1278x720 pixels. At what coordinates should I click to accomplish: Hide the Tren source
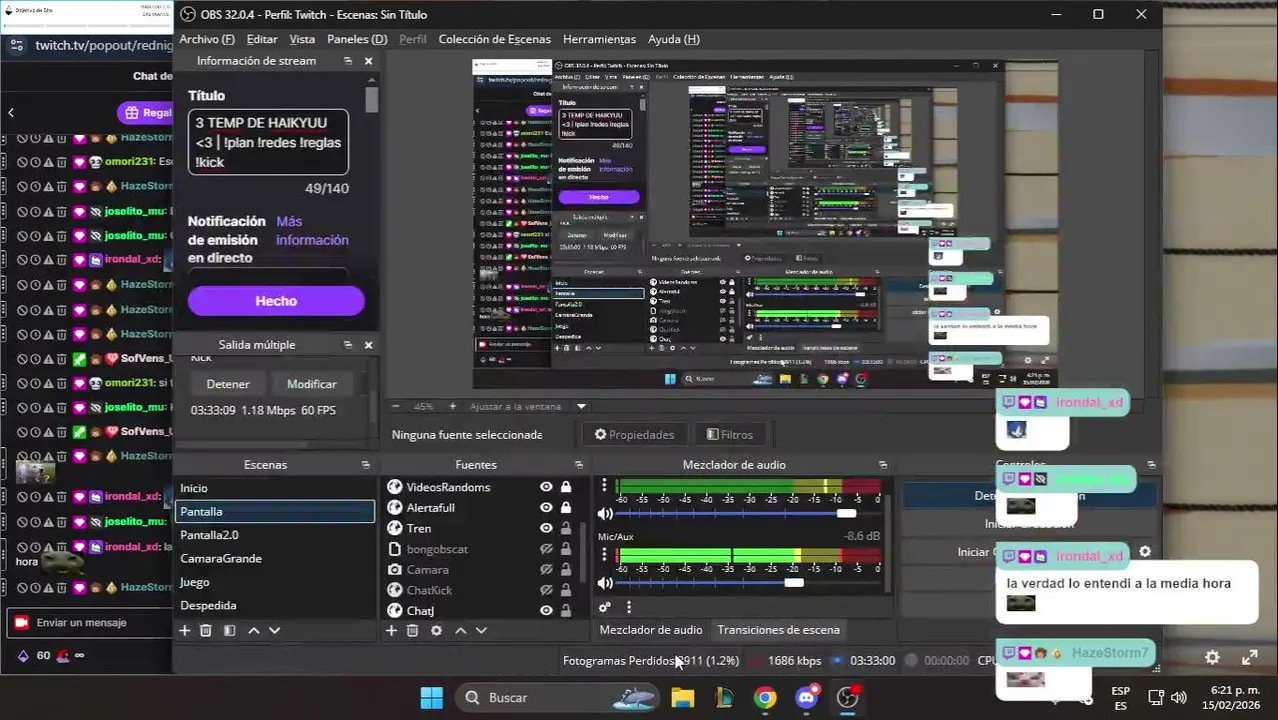point(546,529)
